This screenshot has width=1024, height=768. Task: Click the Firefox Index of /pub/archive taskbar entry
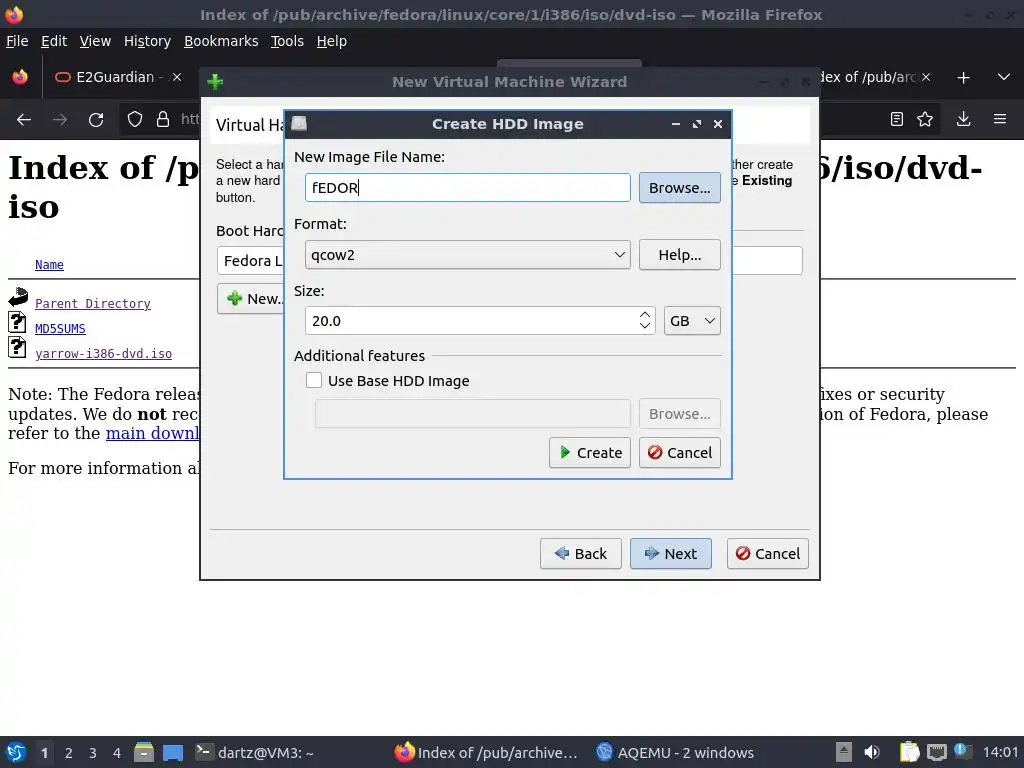(x=487, y=752)
